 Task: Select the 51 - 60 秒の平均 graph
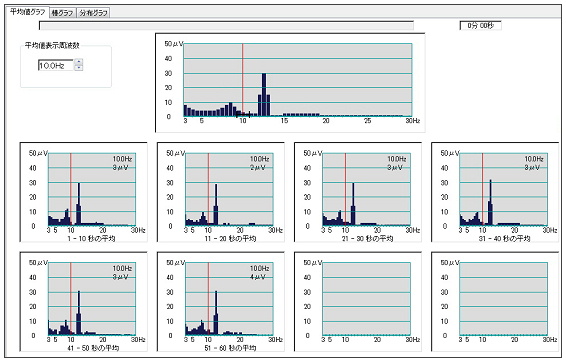coord(221,302)
